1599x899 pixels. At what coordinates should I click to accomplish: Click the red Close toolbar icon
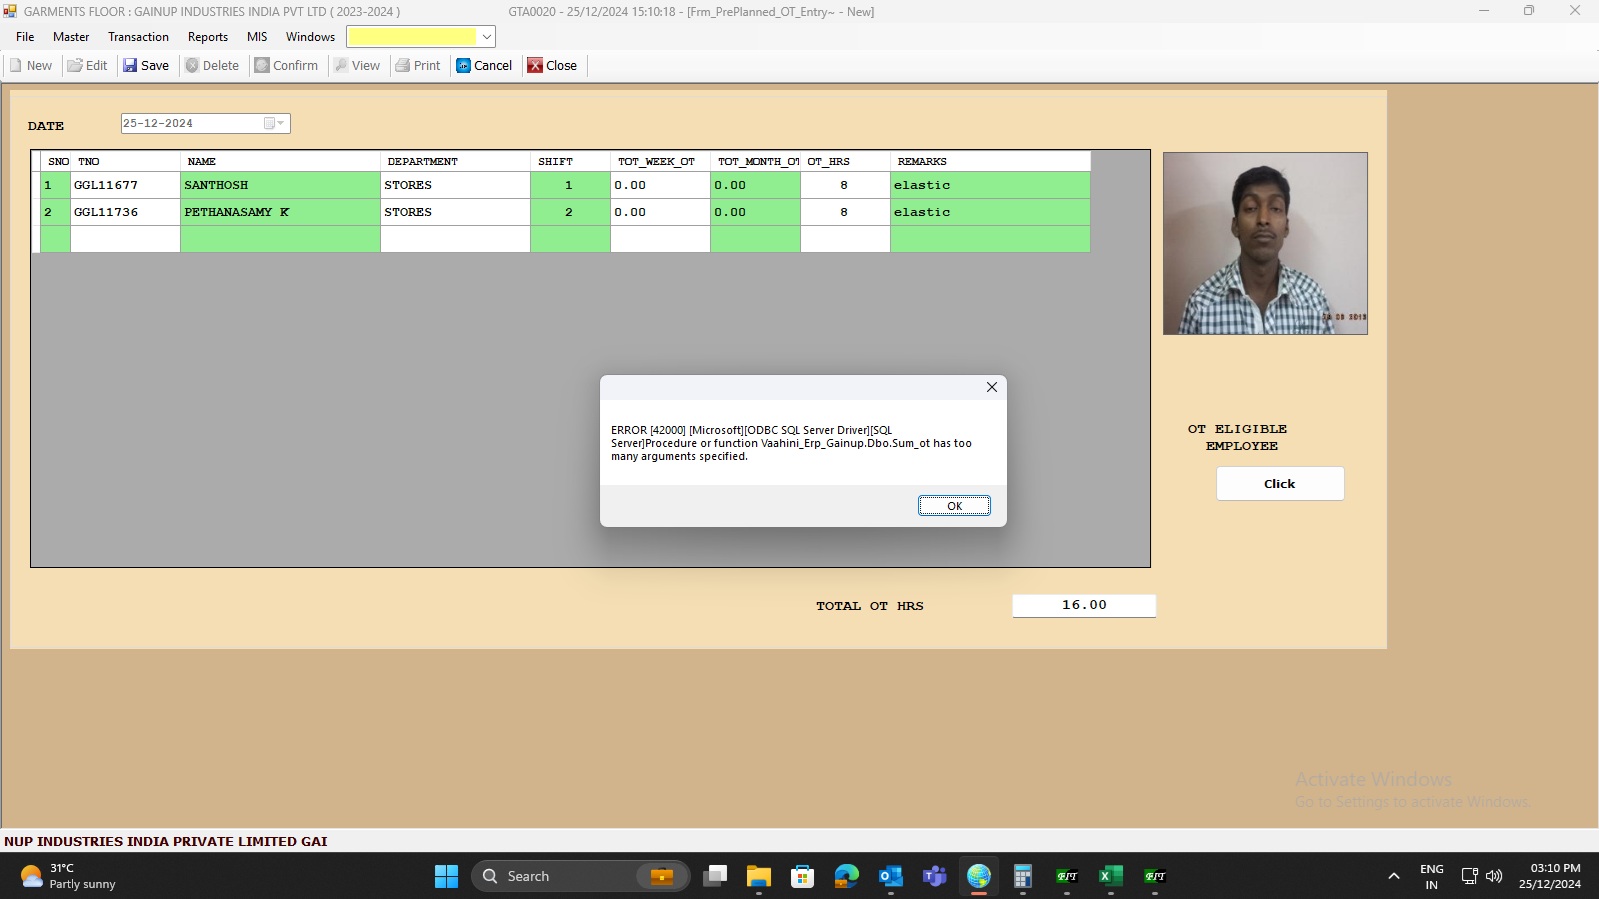pos(536,66)
